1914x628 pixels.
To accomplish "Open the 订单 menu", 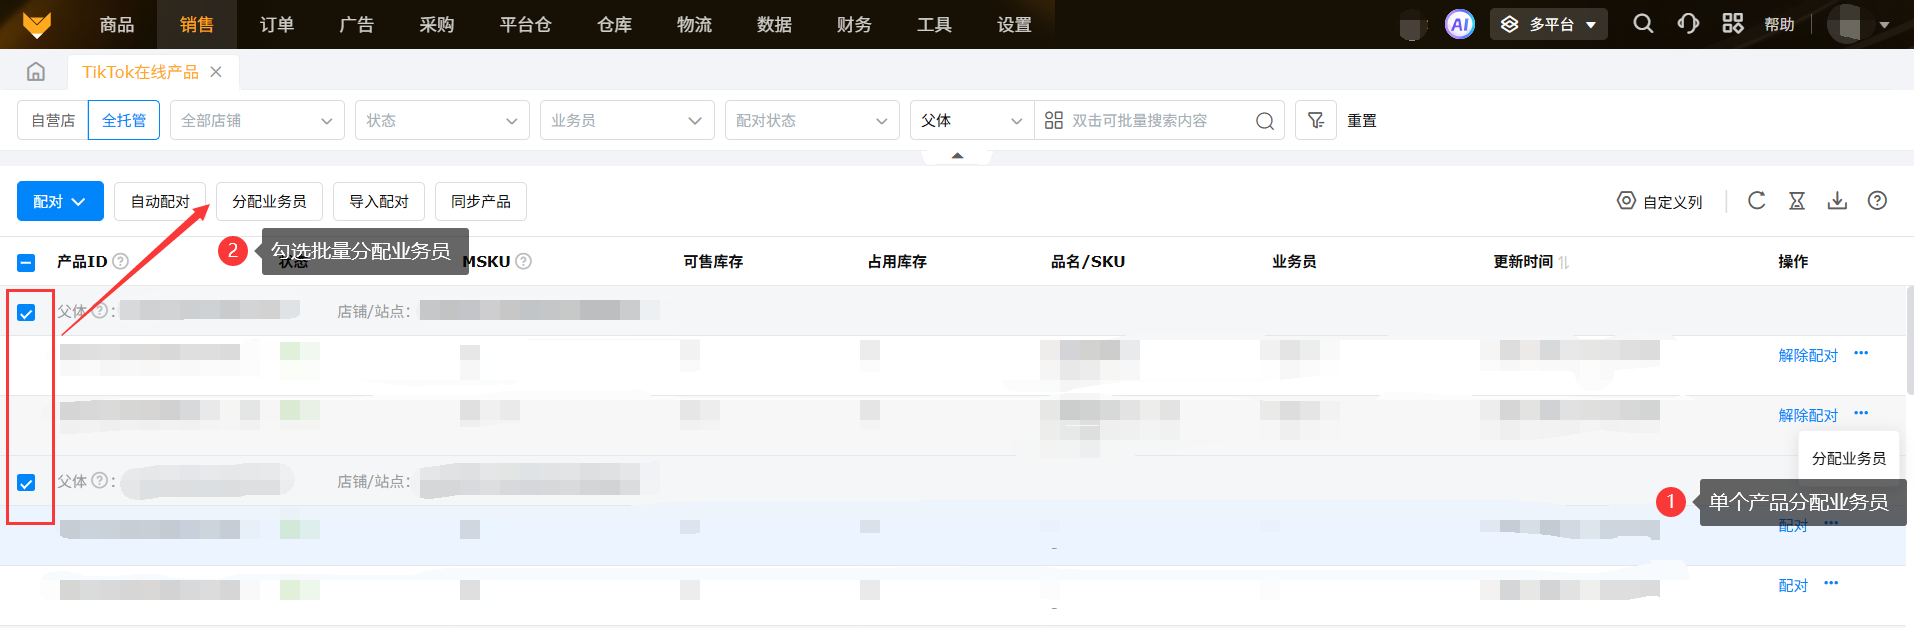I will 277,24.
